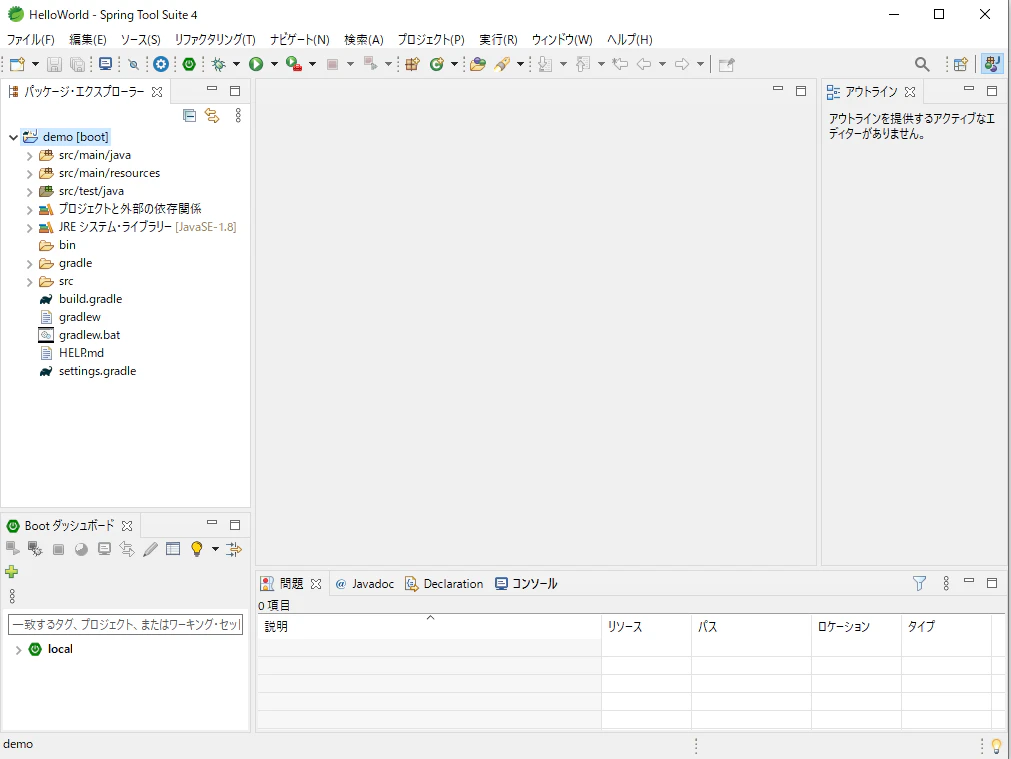Click the green plus icon in Boot Dashboard
This screenshot has width=1011, height=759.
coord(12,571)
